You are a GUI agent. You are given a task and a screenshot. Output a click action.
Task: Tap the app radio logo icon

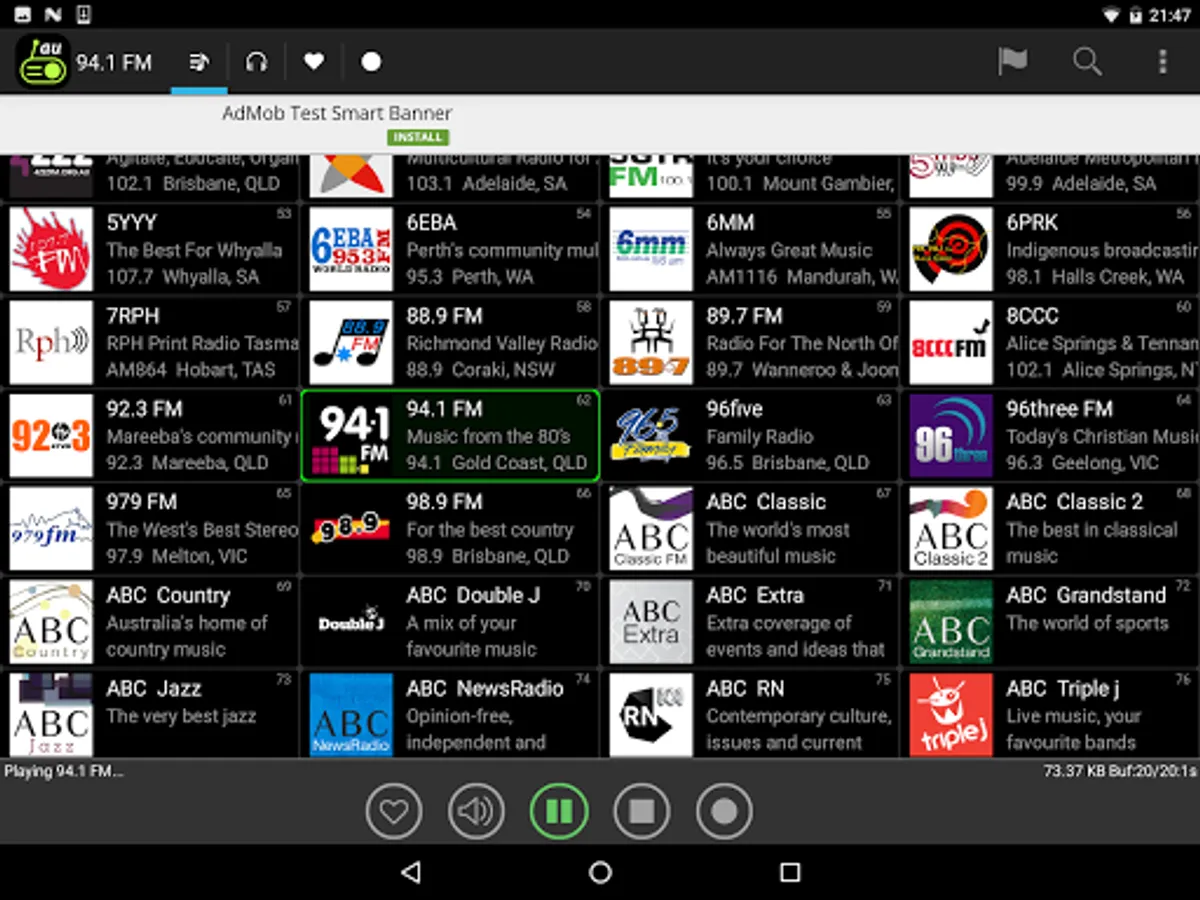pyautogui.click(x=42, y=62)
